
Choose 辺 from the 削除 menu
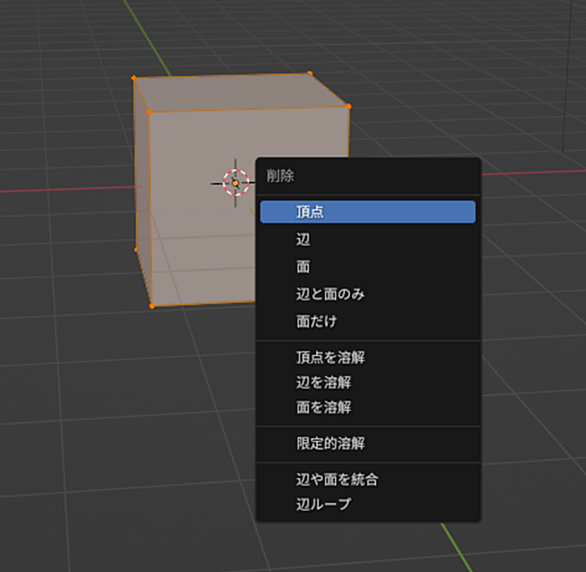point(368,239)
